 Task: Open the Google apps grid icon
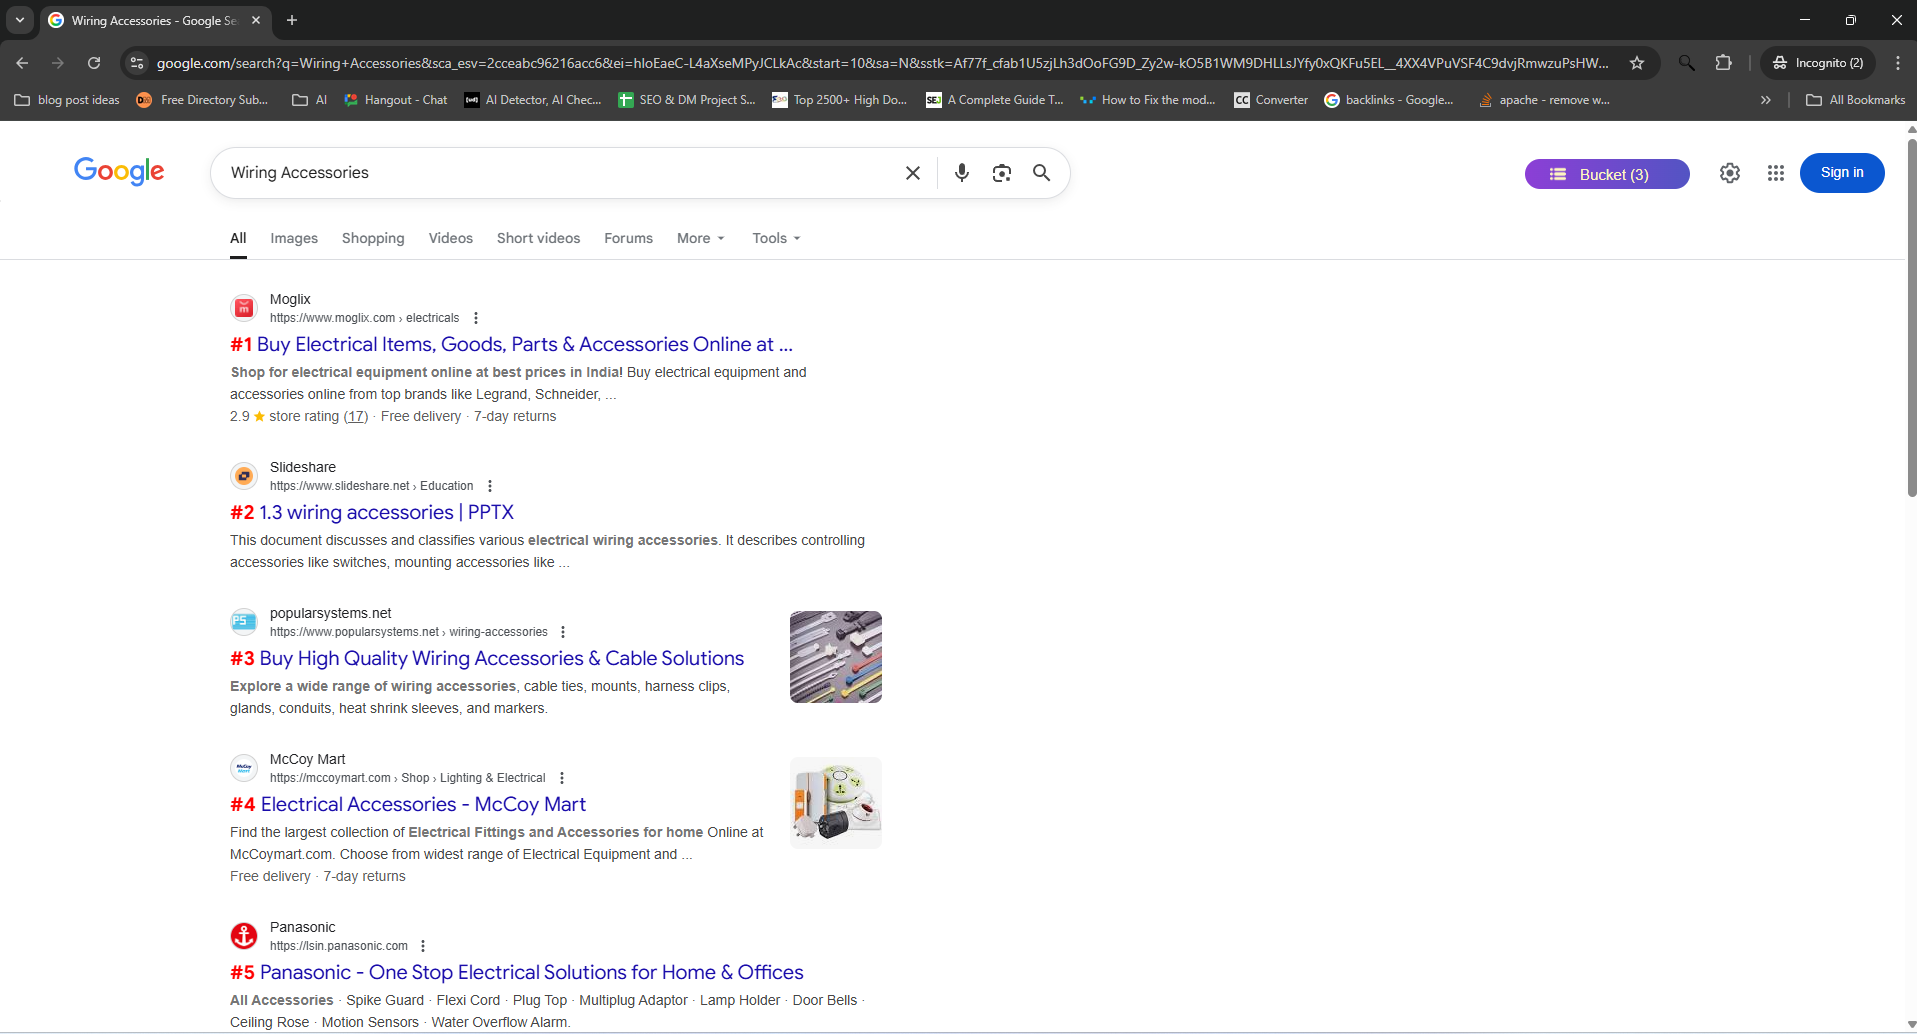1775,173
